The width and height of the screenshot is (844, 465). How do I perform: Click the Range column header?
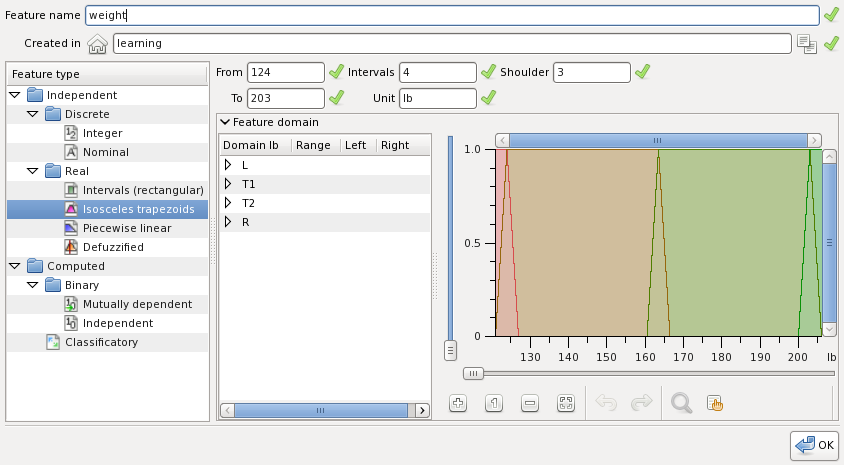pos(316,145)
